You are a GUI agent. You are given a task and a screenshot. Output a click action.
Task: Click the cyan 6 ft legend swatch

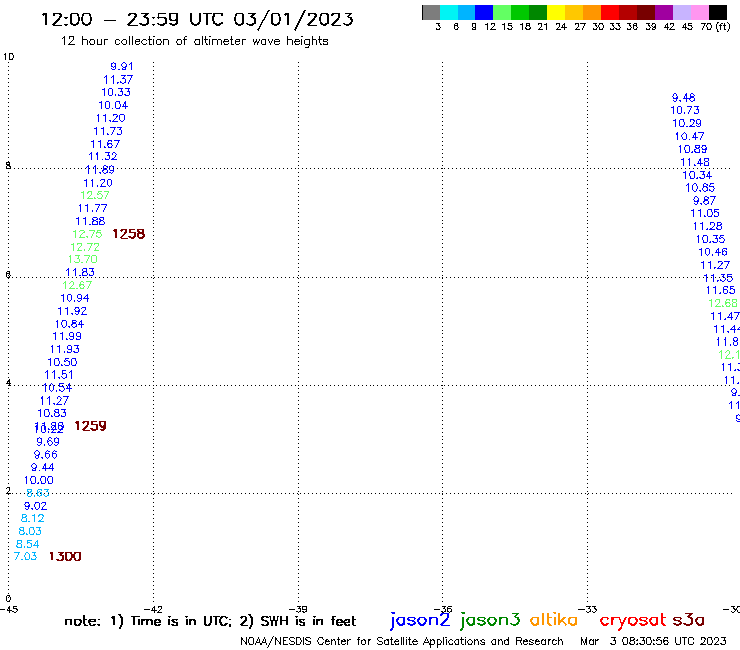[449, 12]
